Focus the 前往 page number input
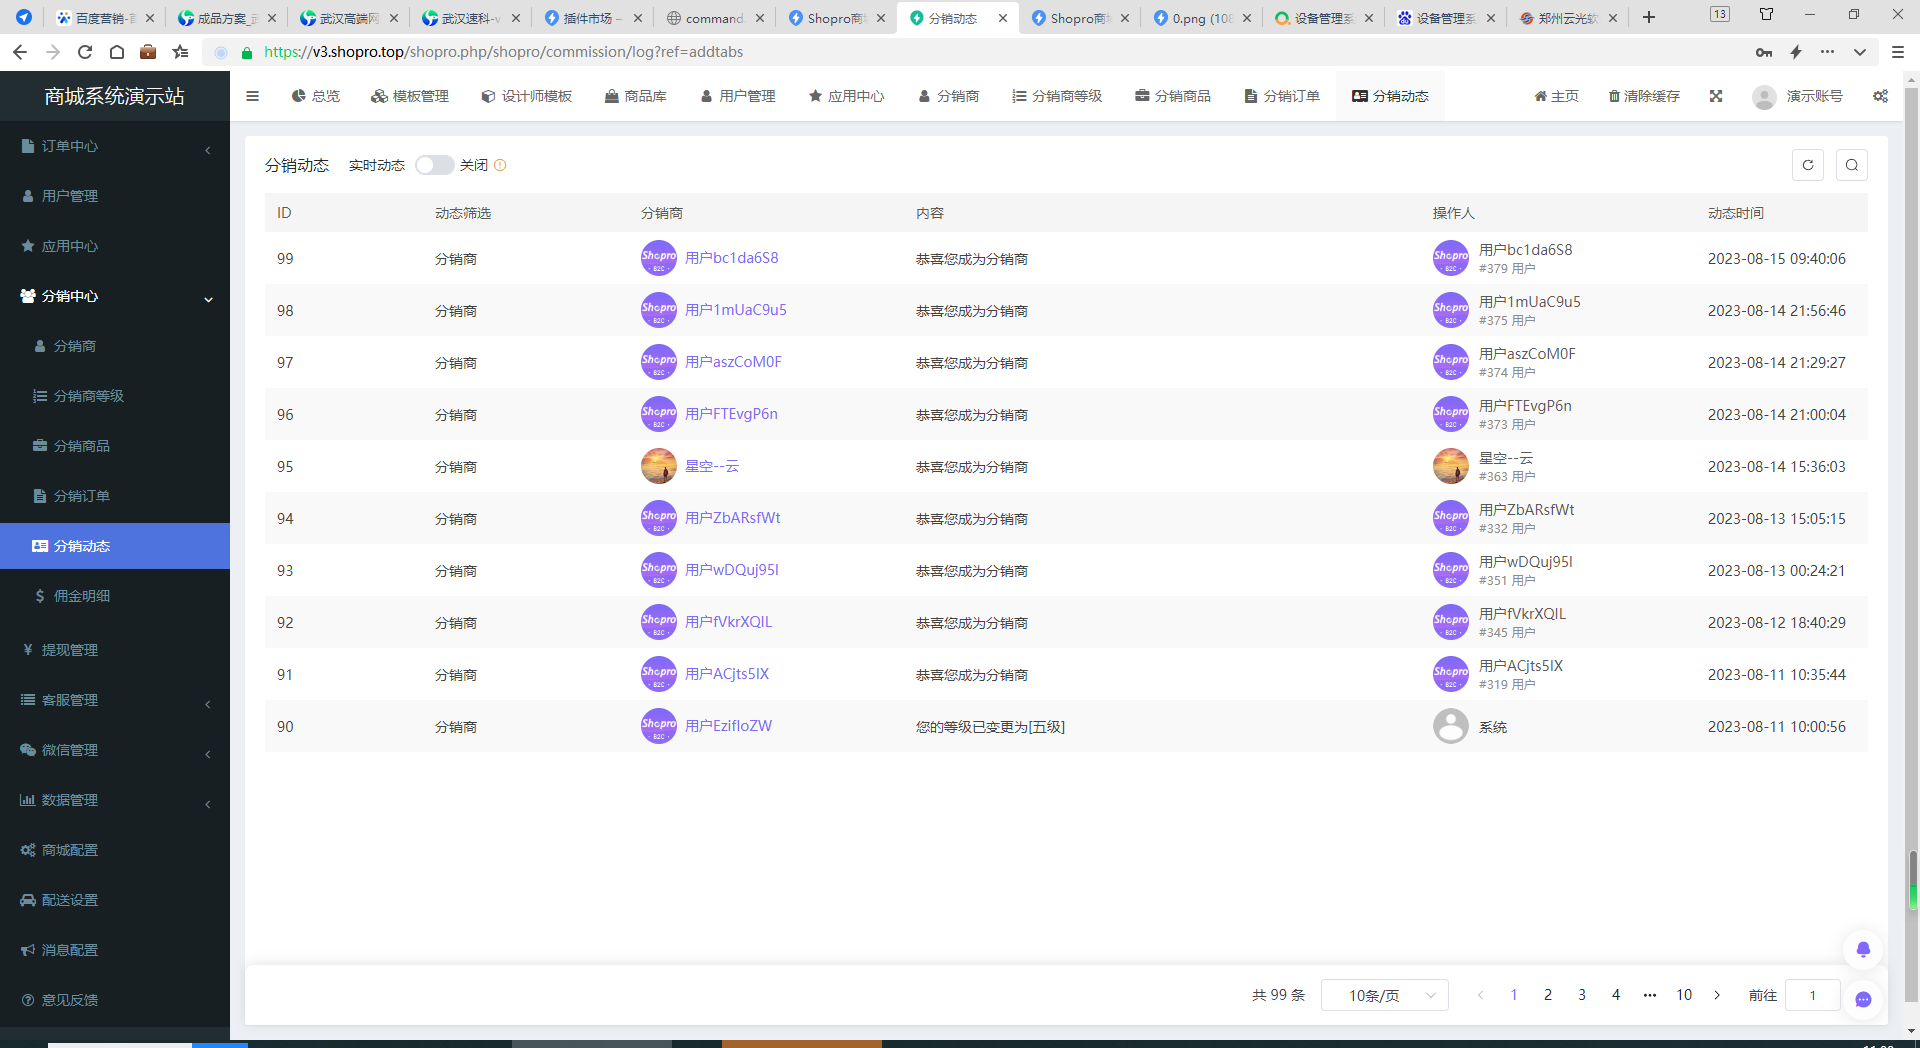The height and width of the screenshot is (1048, 1920). pyautogui.click(x=1812, y=995)
